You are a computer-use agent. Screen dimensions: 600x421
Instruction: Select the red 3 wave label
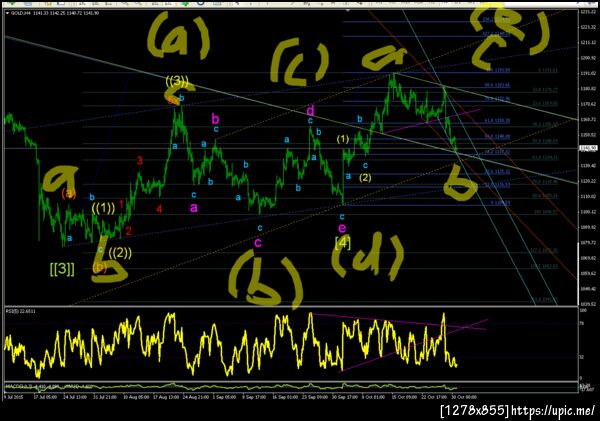[x=140, y=160]
